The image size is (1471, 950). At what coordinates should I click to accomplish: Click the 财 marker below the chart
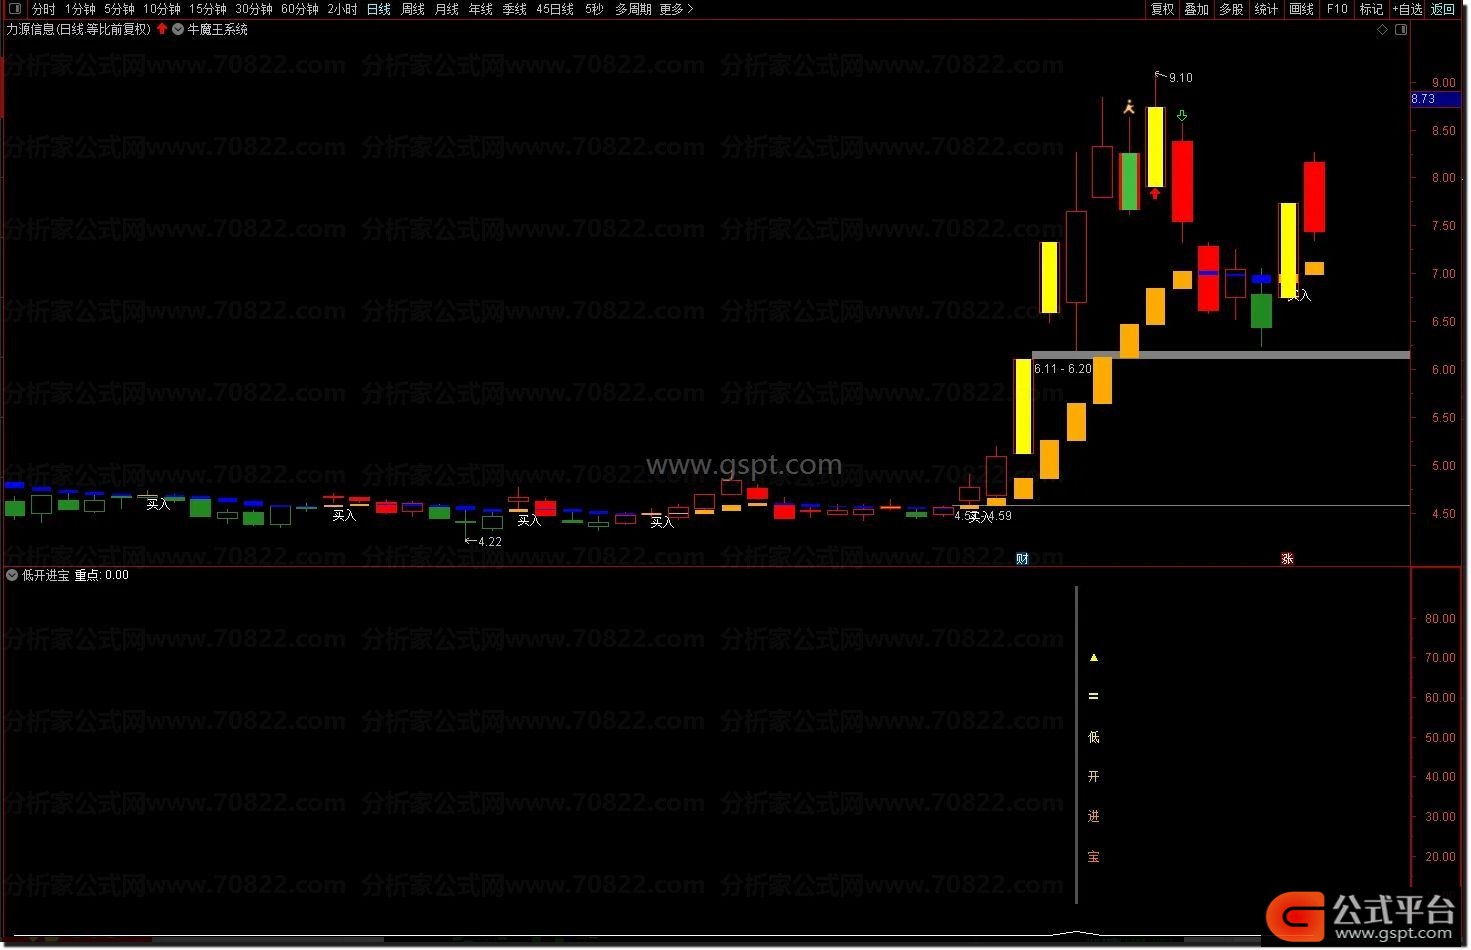[x=1022, y=558]
